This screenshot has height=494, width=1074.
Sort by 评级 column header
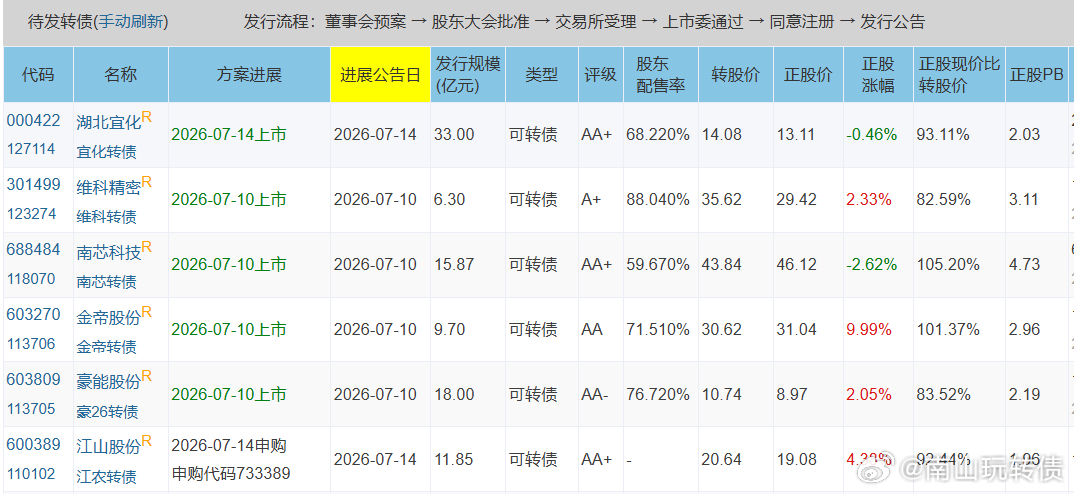point(601,75)
